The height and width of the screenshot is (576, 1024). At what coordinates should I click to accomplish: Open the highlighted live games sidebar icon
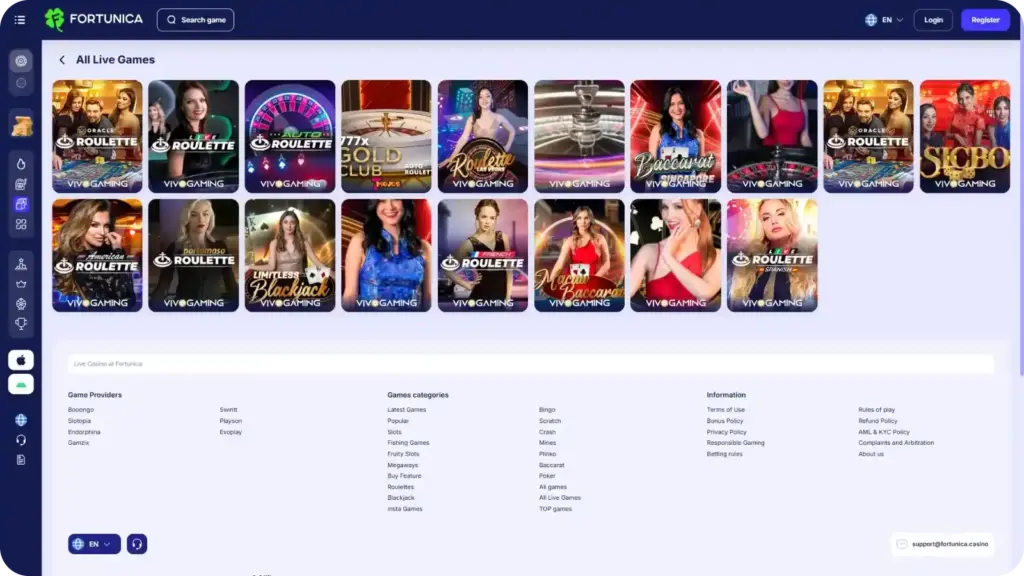[21, 204]
